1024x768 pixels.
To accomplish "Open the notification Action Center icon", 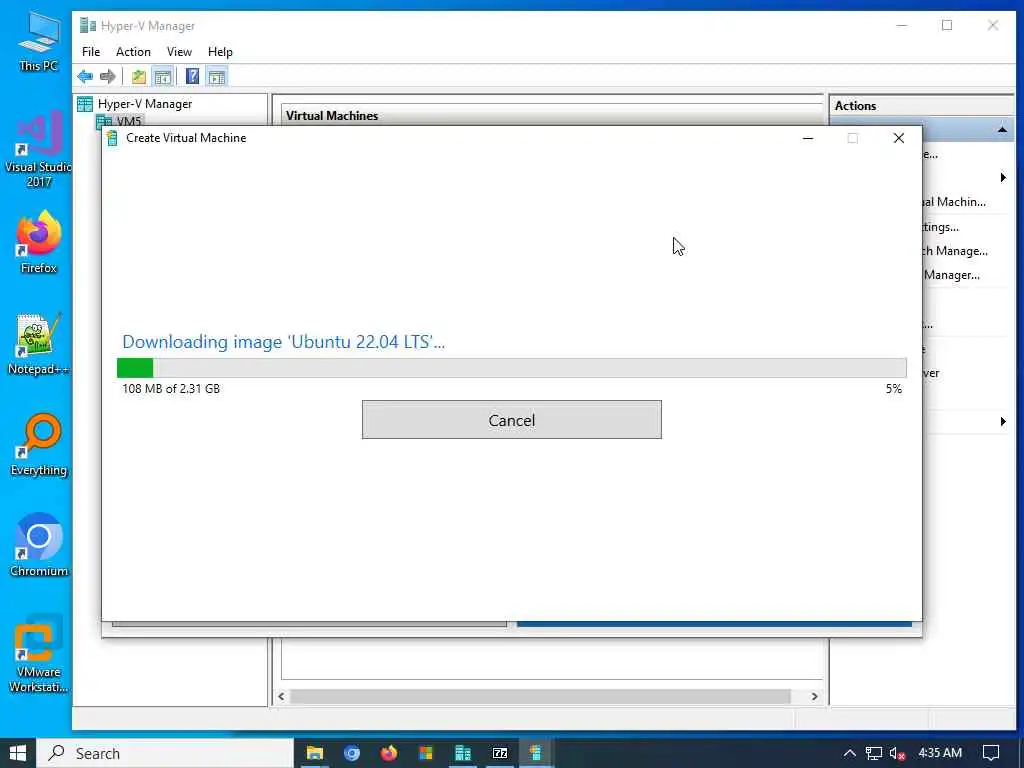I will click(x=991, y=753).
